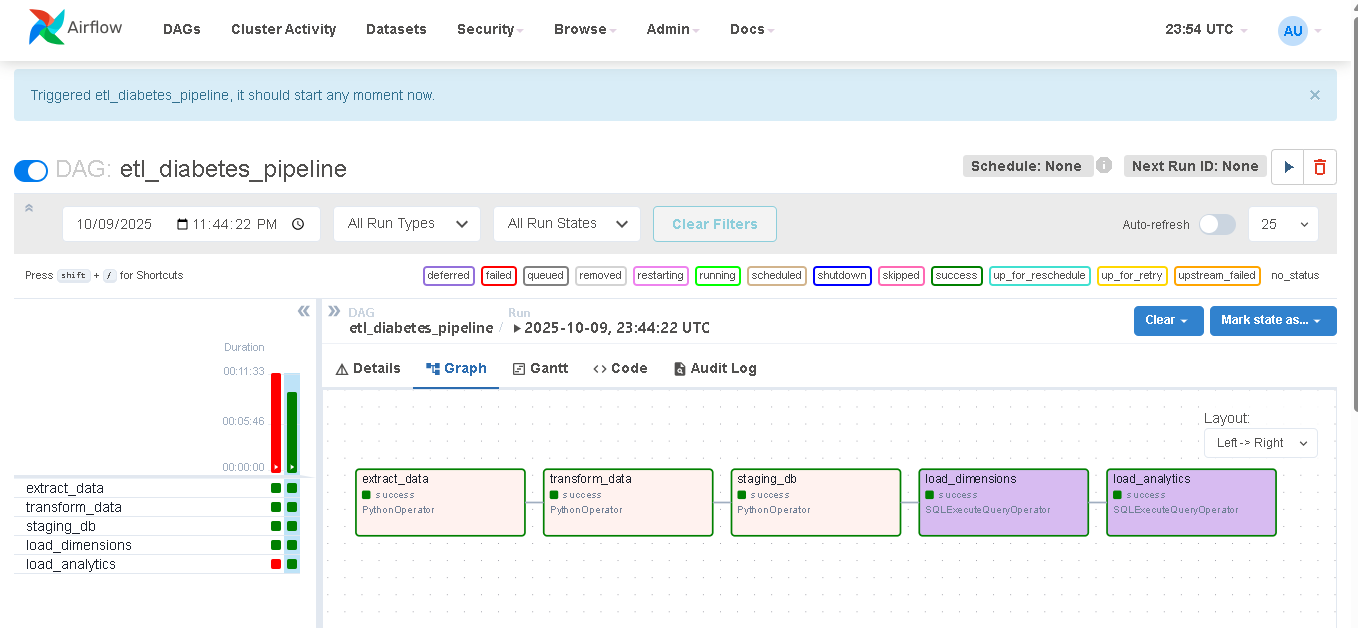Open the calendar picker in the date field
1358x628 pixels.
point(182,224)
